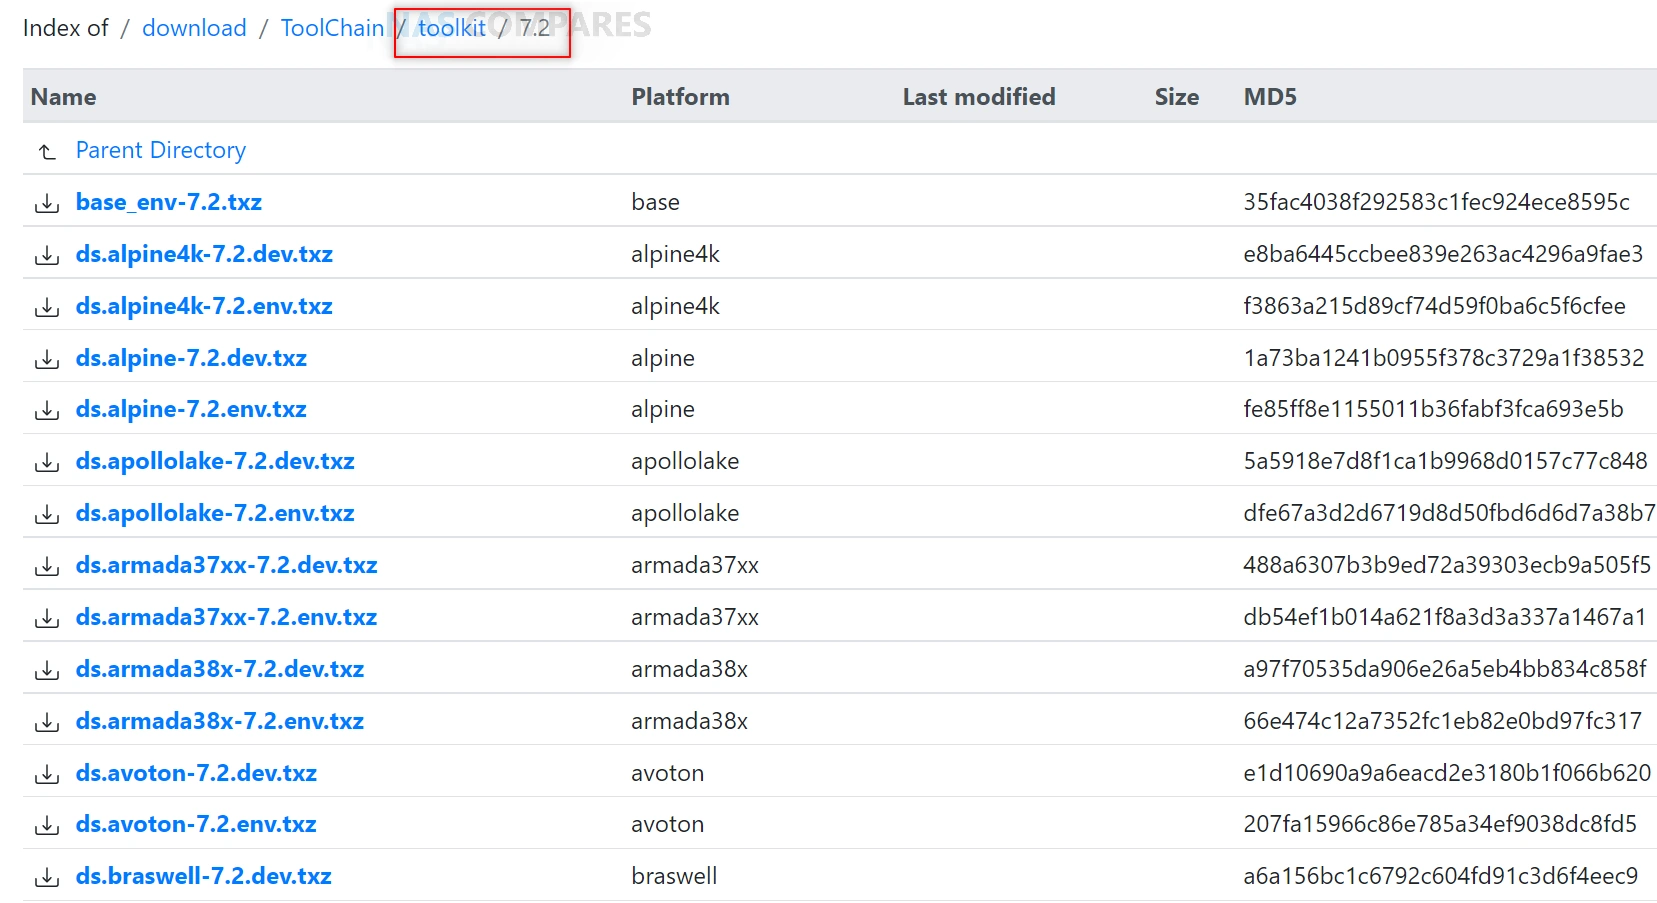This screenshot has height=903, width=1657.
Task: Select MD5 hash 488a6307b3b9ed72a39303ecb9a505f5
Action: coord(1447,565)
